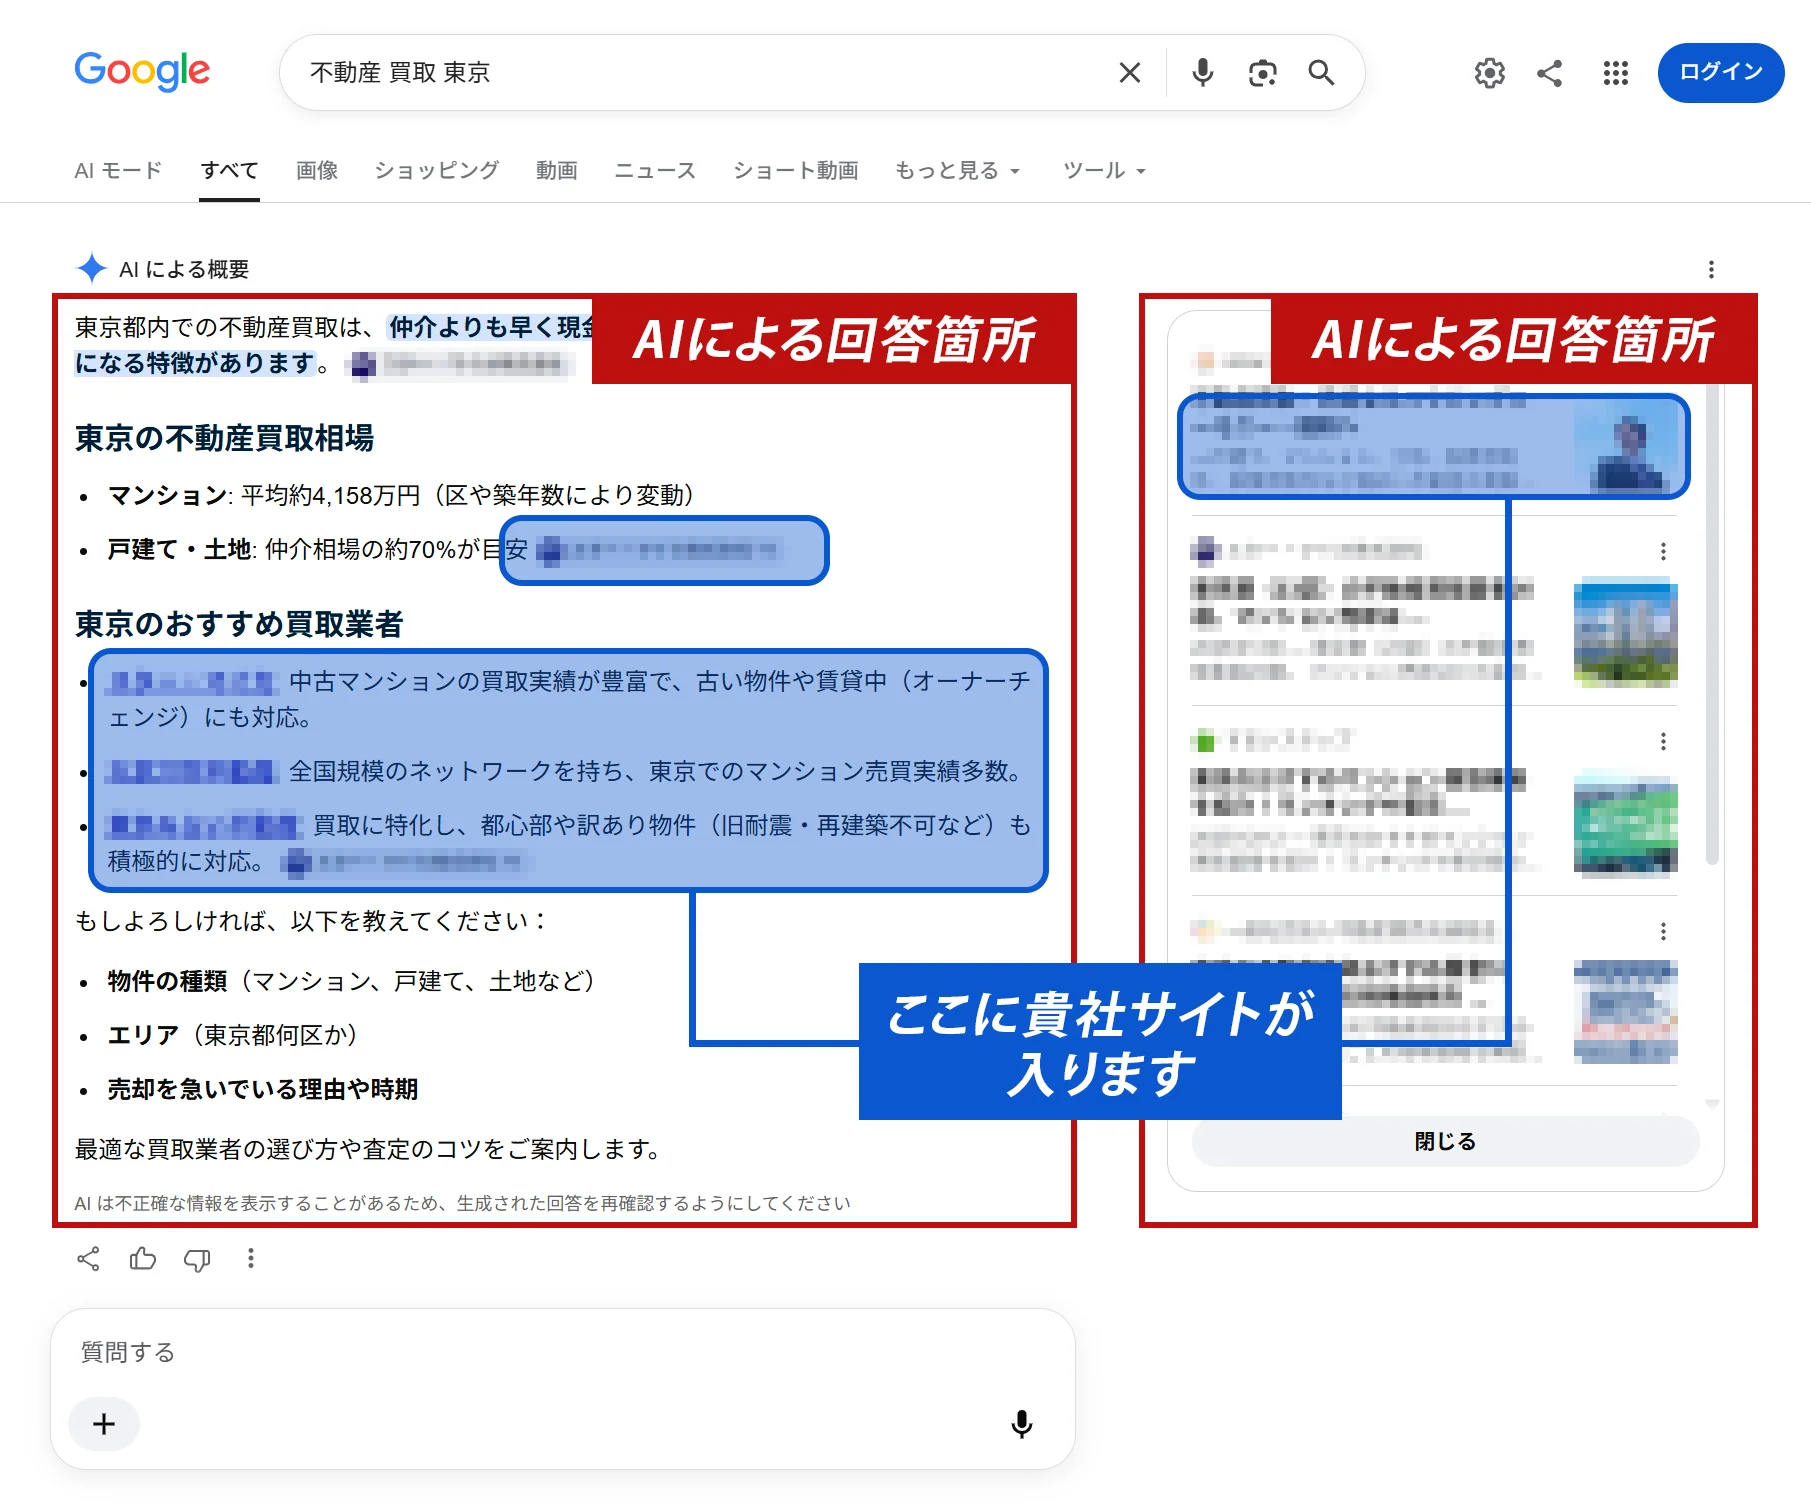
Task: Click the buildings thumbnail in second source card
Action: 1625,633
